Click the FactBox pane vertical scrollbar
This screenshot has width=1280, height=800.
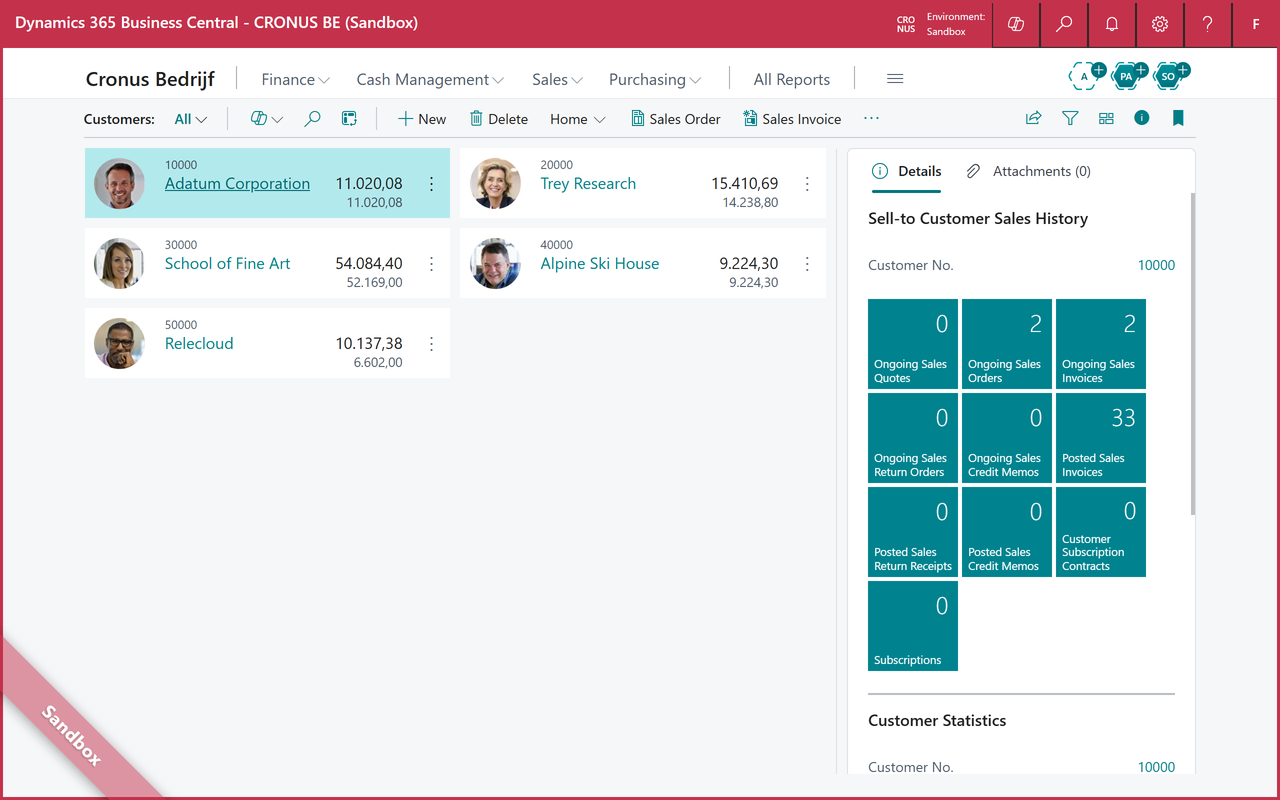coord(1192,355)
